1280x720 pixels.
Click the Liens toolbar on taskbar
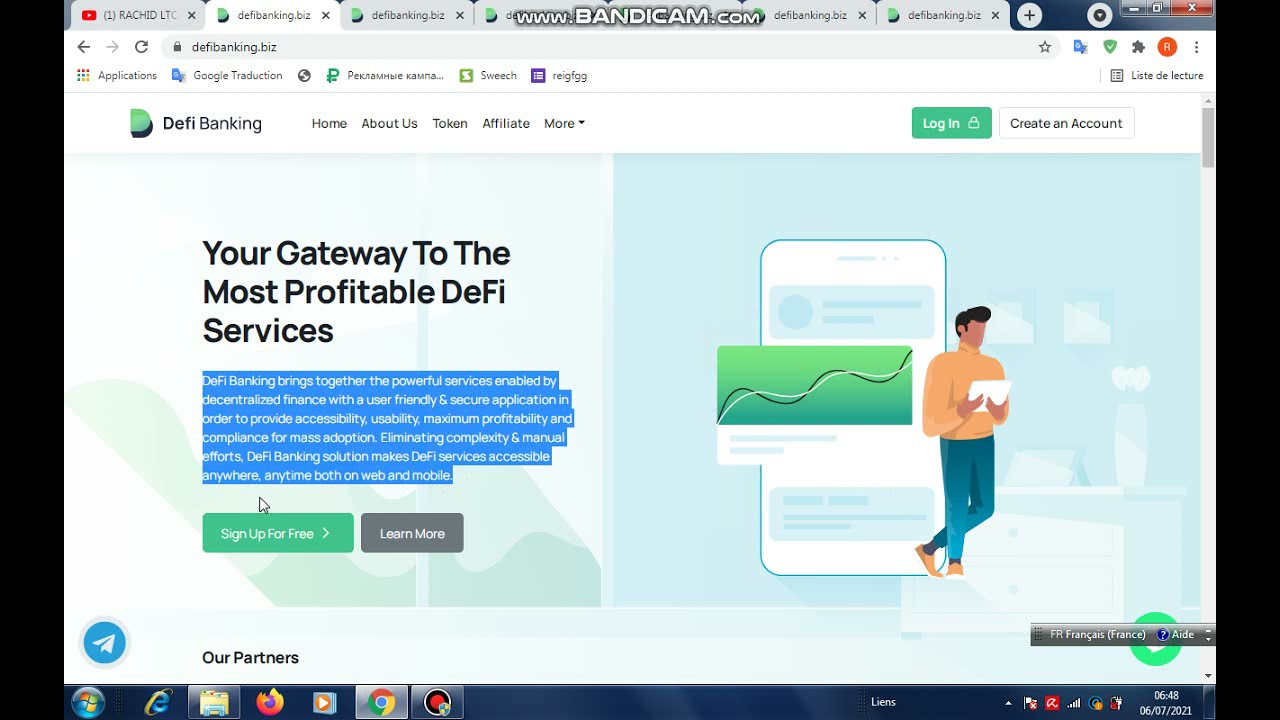tap(883, 702)
